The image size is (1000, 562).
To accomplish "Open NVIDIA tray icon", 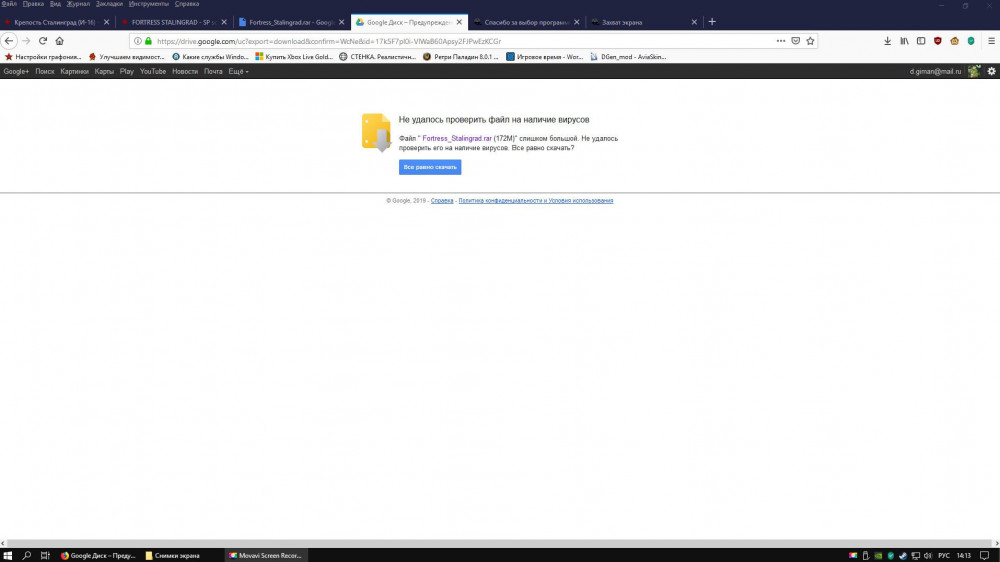I will [x=878, y=556].
